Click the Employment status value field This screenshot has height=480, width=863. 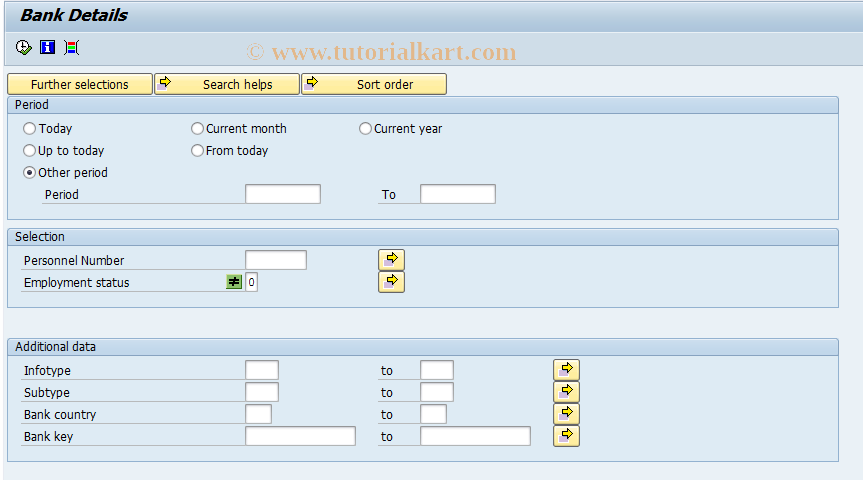[251, 282]
